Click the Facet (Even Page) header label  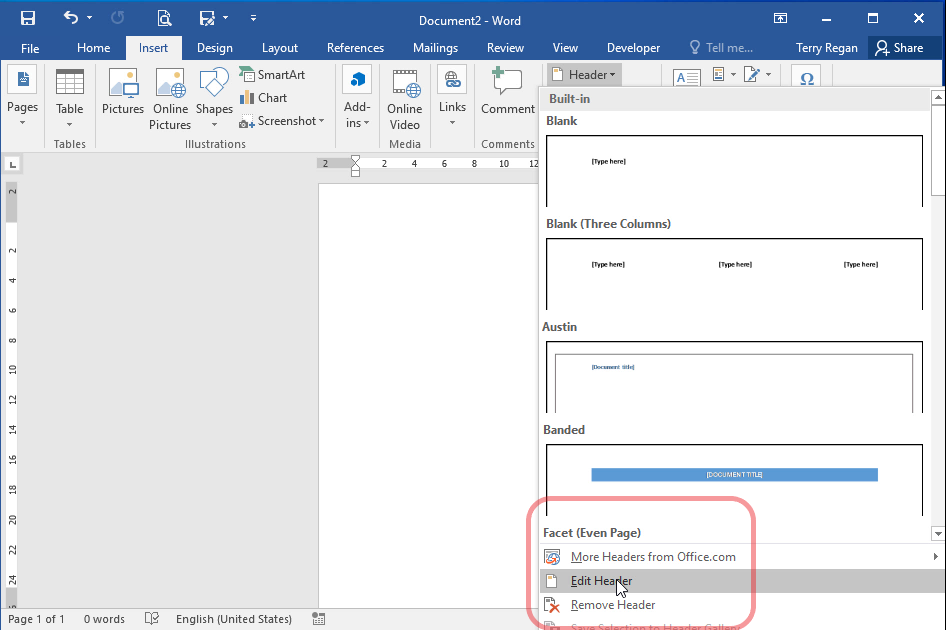[592, 533]
